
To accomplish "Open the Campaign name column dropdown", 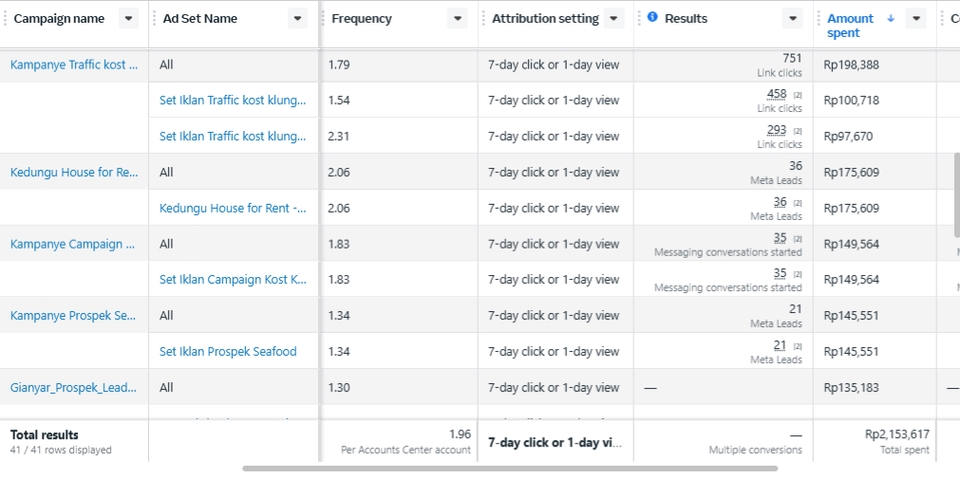I will coord(128,19).
